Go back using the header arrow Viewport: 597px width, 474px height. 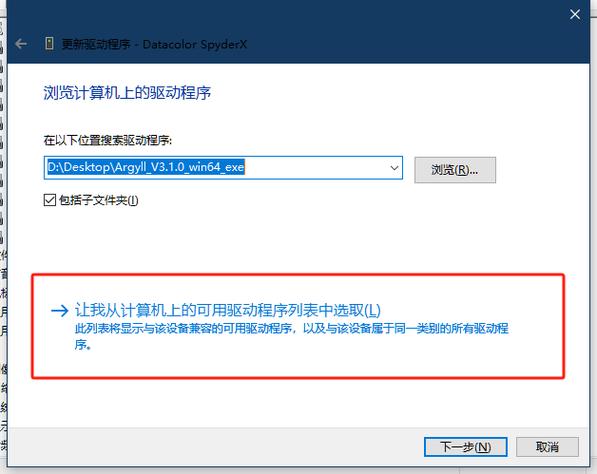(x=21, y=44)
